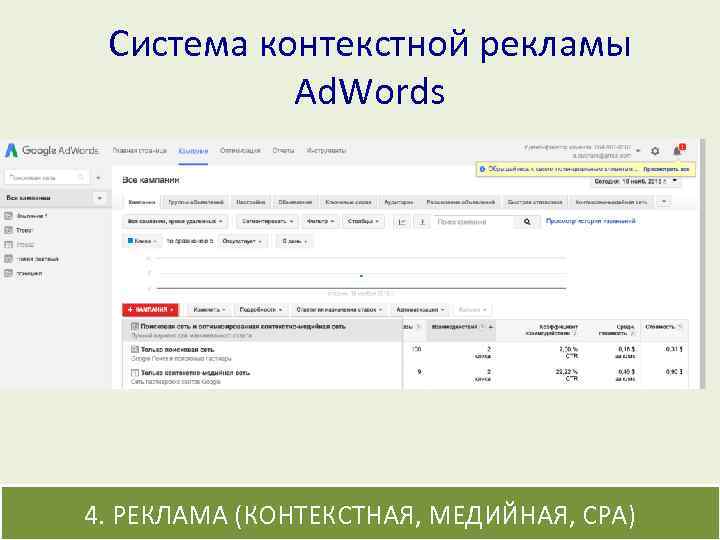Switch to the 'Группы объявлений' tab

point(196,202)
